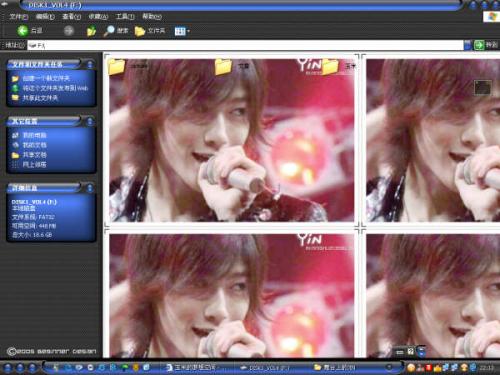Open the Views dropdown arrow

(188, 31)
